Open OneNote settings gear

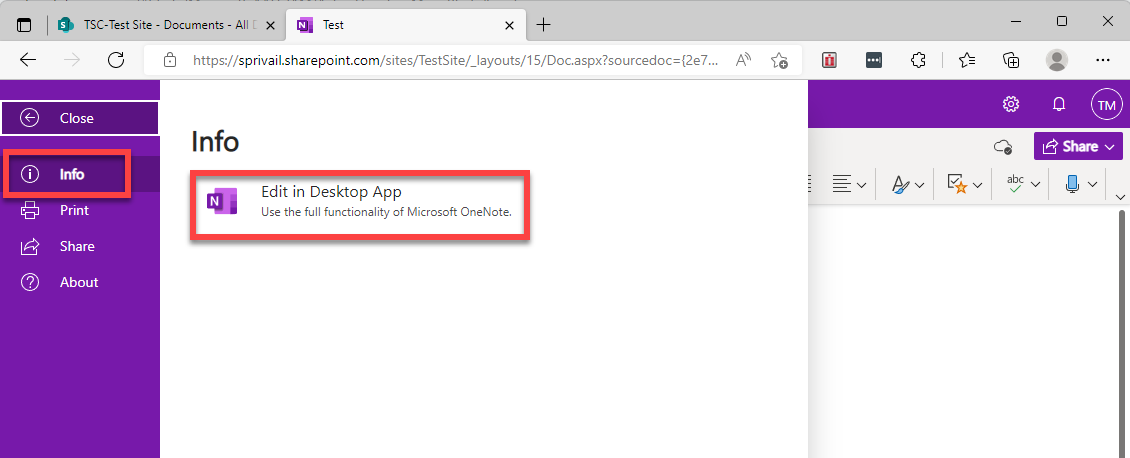(x=1011, y=104)
